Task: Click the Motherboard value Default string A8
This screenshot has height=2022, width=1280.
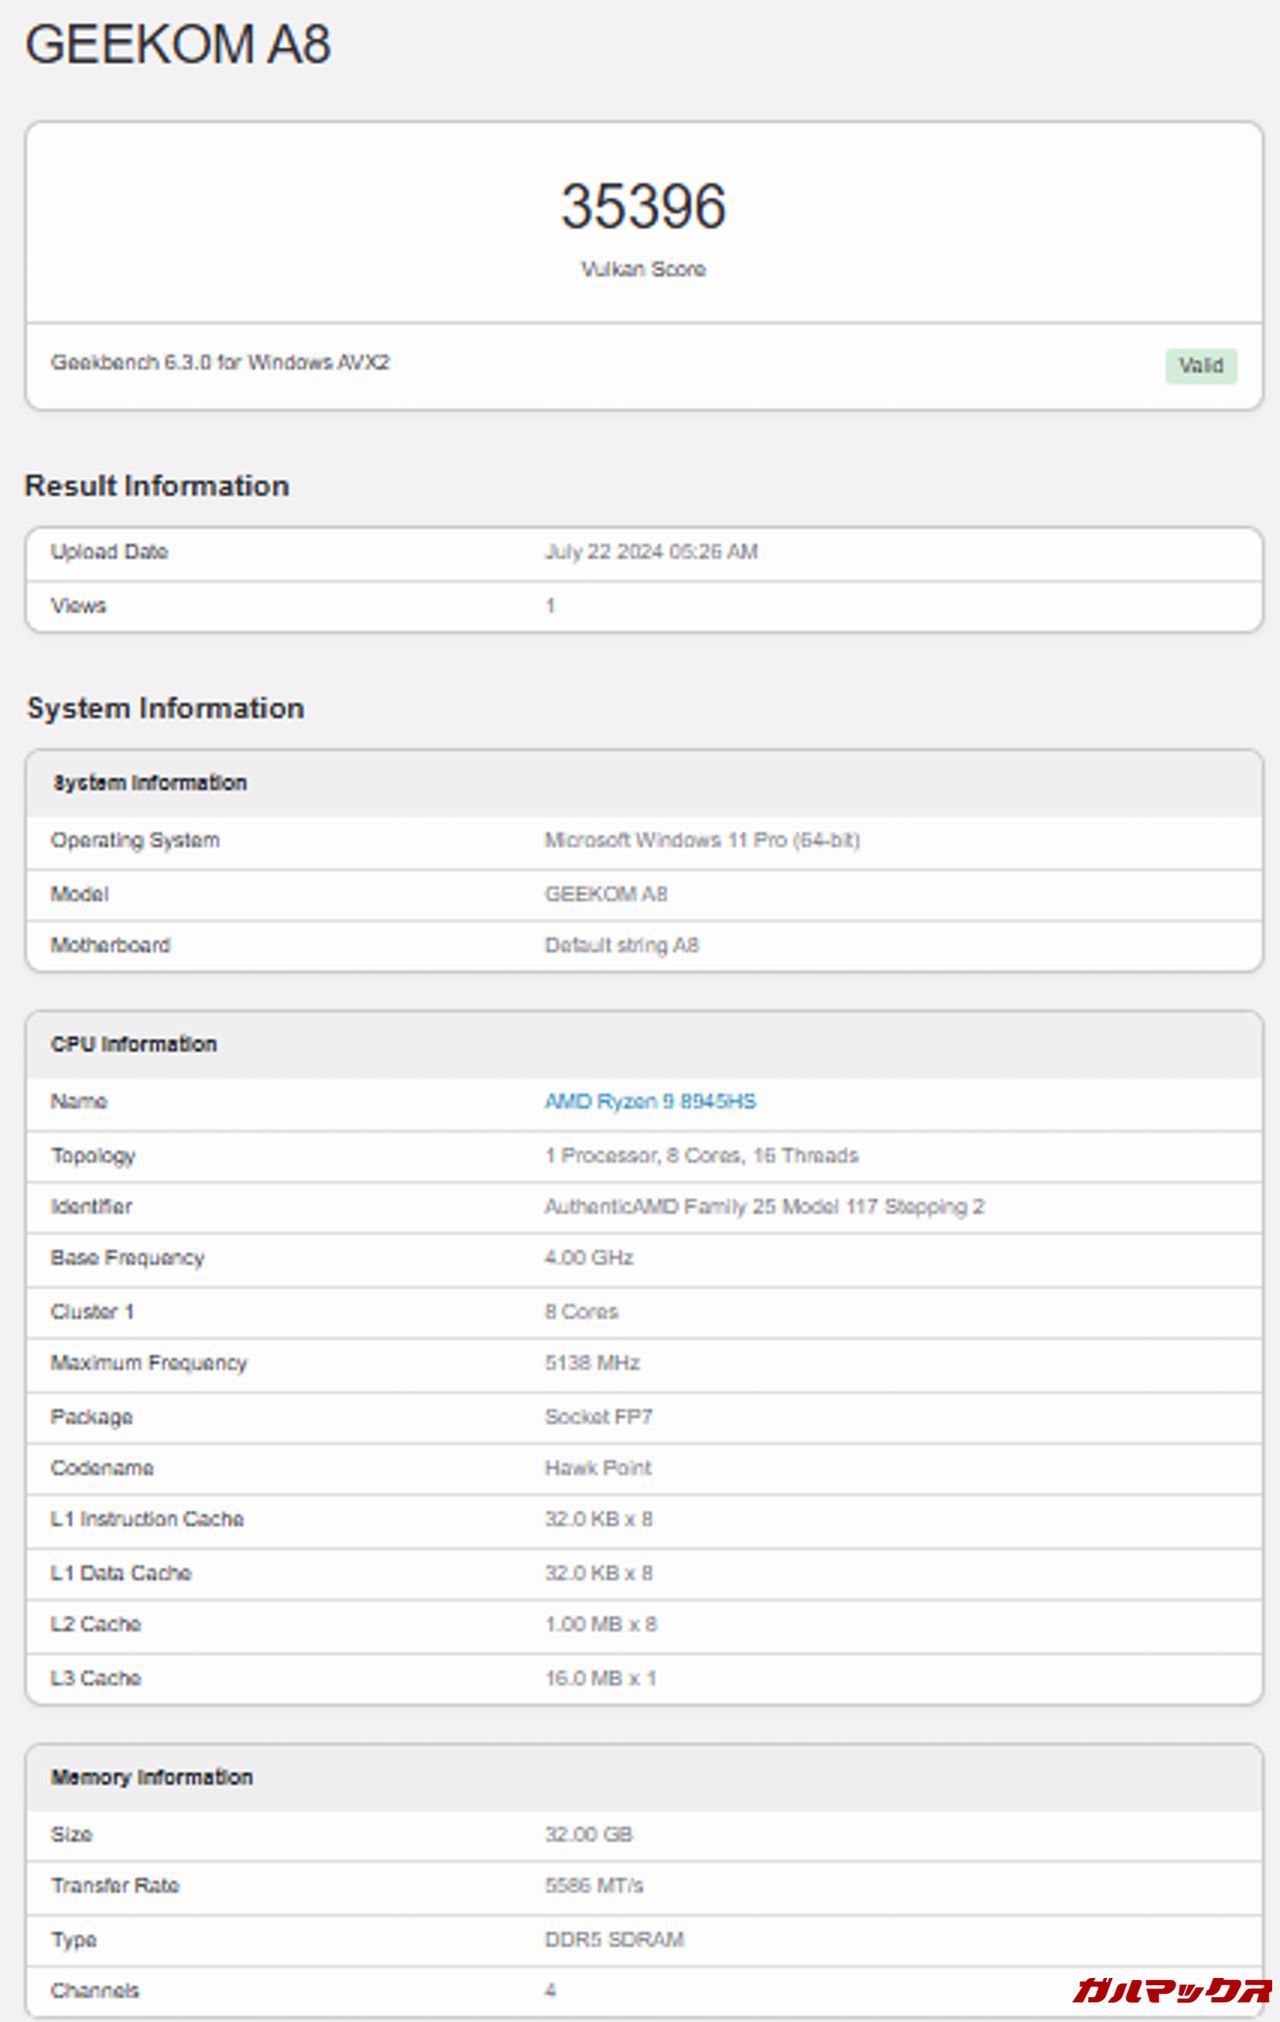Action: [621, 945]
